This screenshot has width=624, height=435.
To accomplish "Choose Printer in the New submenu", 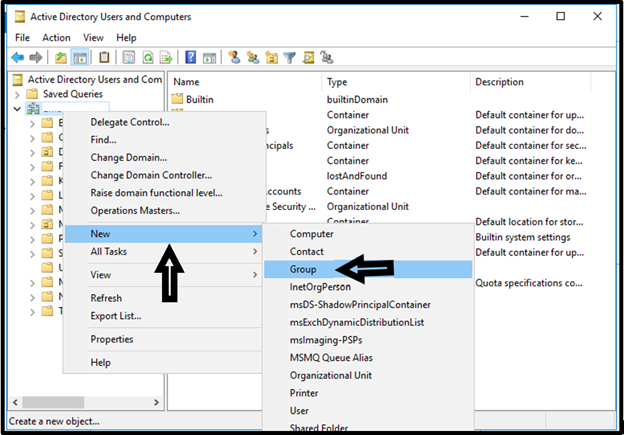I will [304, 393].
